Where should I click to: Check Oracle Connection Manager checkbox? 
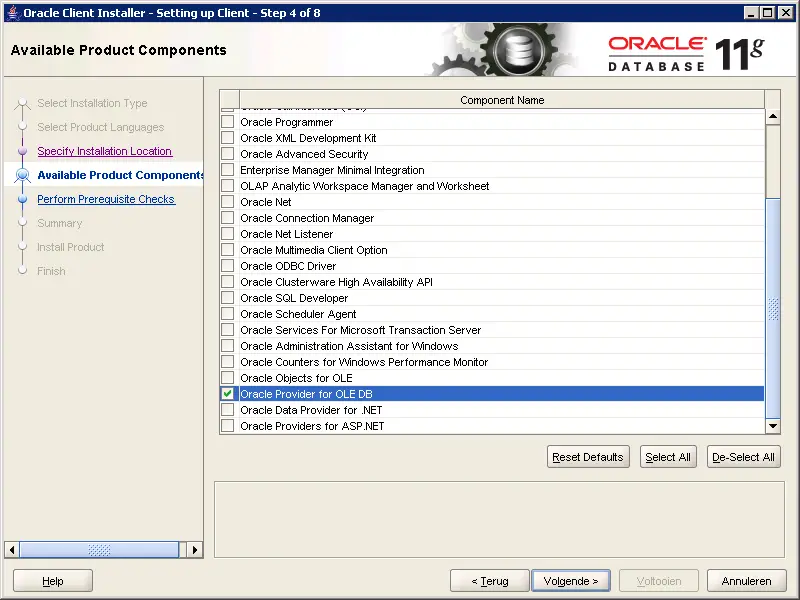click(228, 218)
